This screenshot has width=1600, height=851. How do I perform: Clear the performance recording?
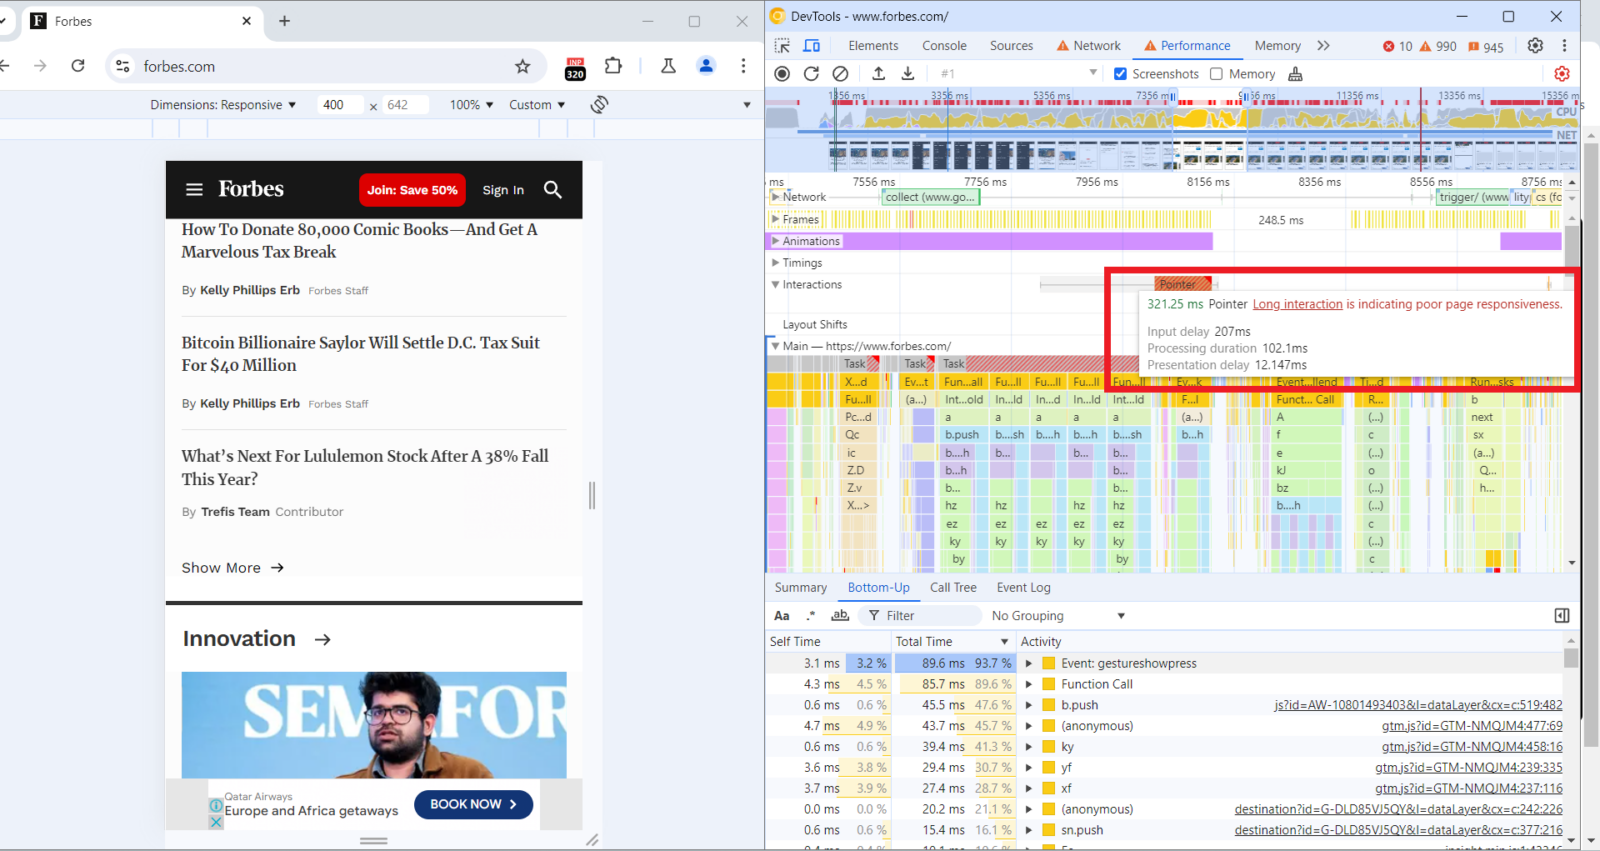(x=841, y=74)
